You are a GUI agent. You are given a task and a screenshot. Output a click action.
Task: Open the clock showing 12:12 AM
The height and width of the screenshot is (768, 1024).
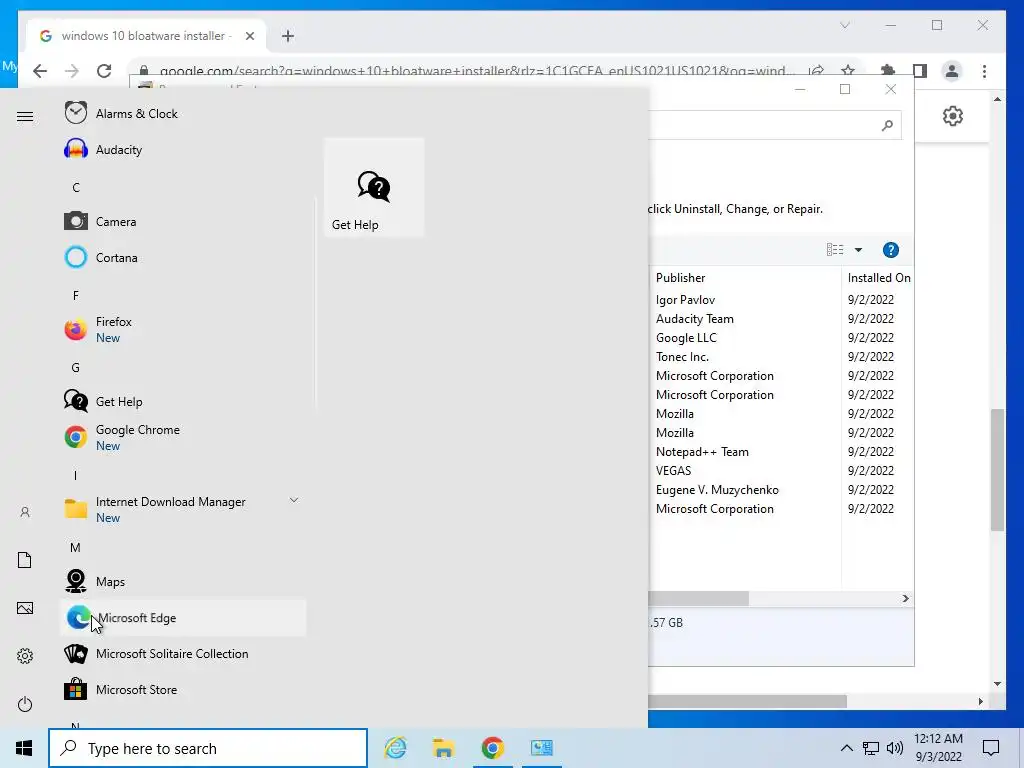click(938, 748)
